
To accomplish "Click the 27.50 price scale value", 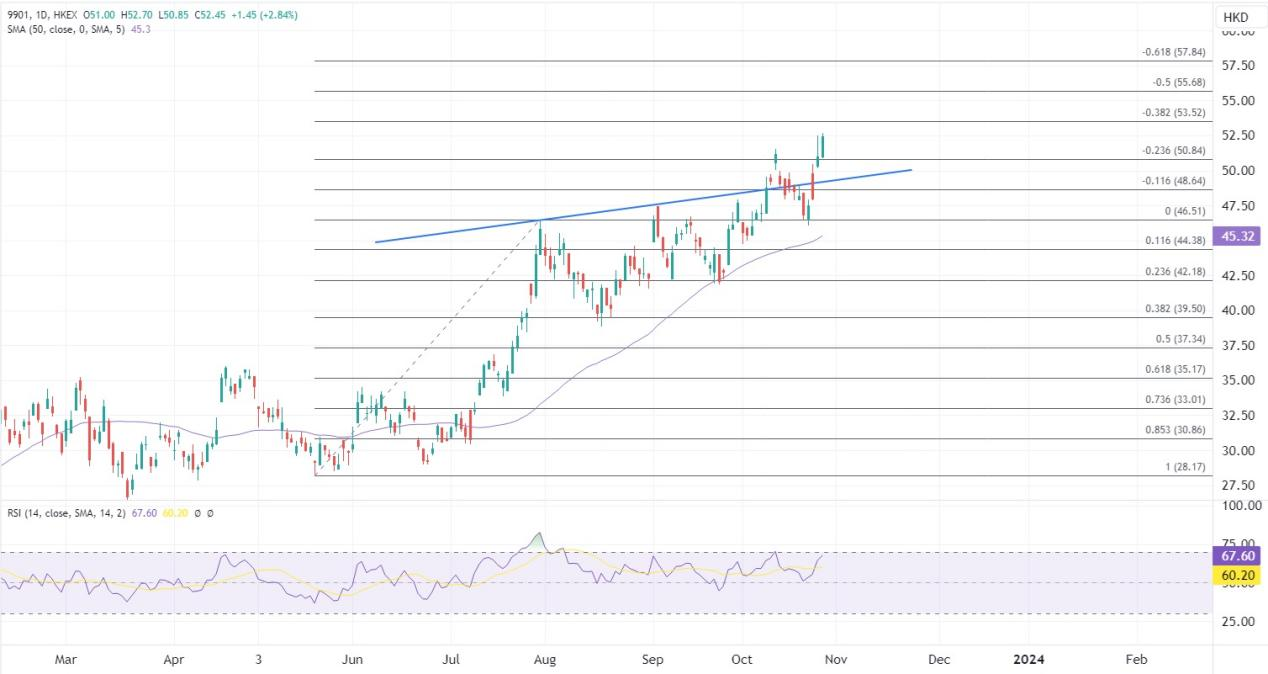I will pyautogui.click(x=1239, y=486).
